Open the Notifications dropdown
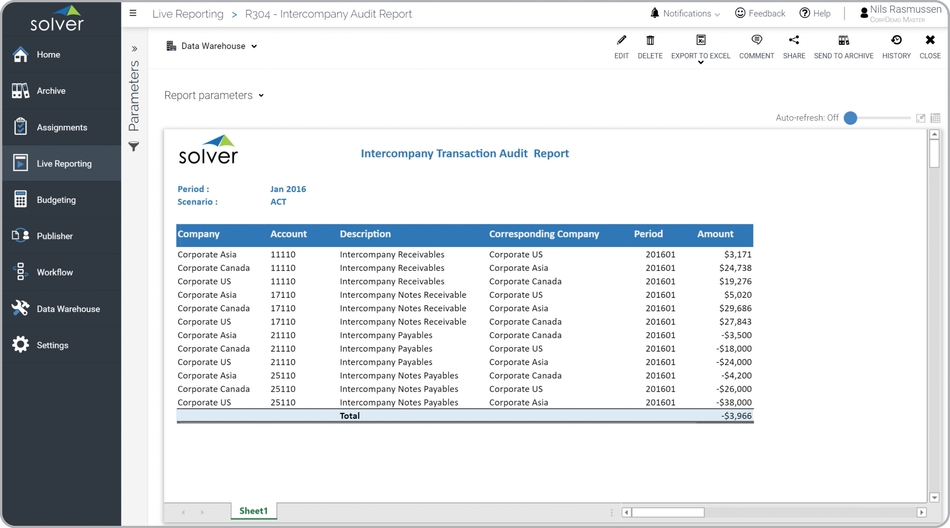950x528 pixels. click(685, 14)
